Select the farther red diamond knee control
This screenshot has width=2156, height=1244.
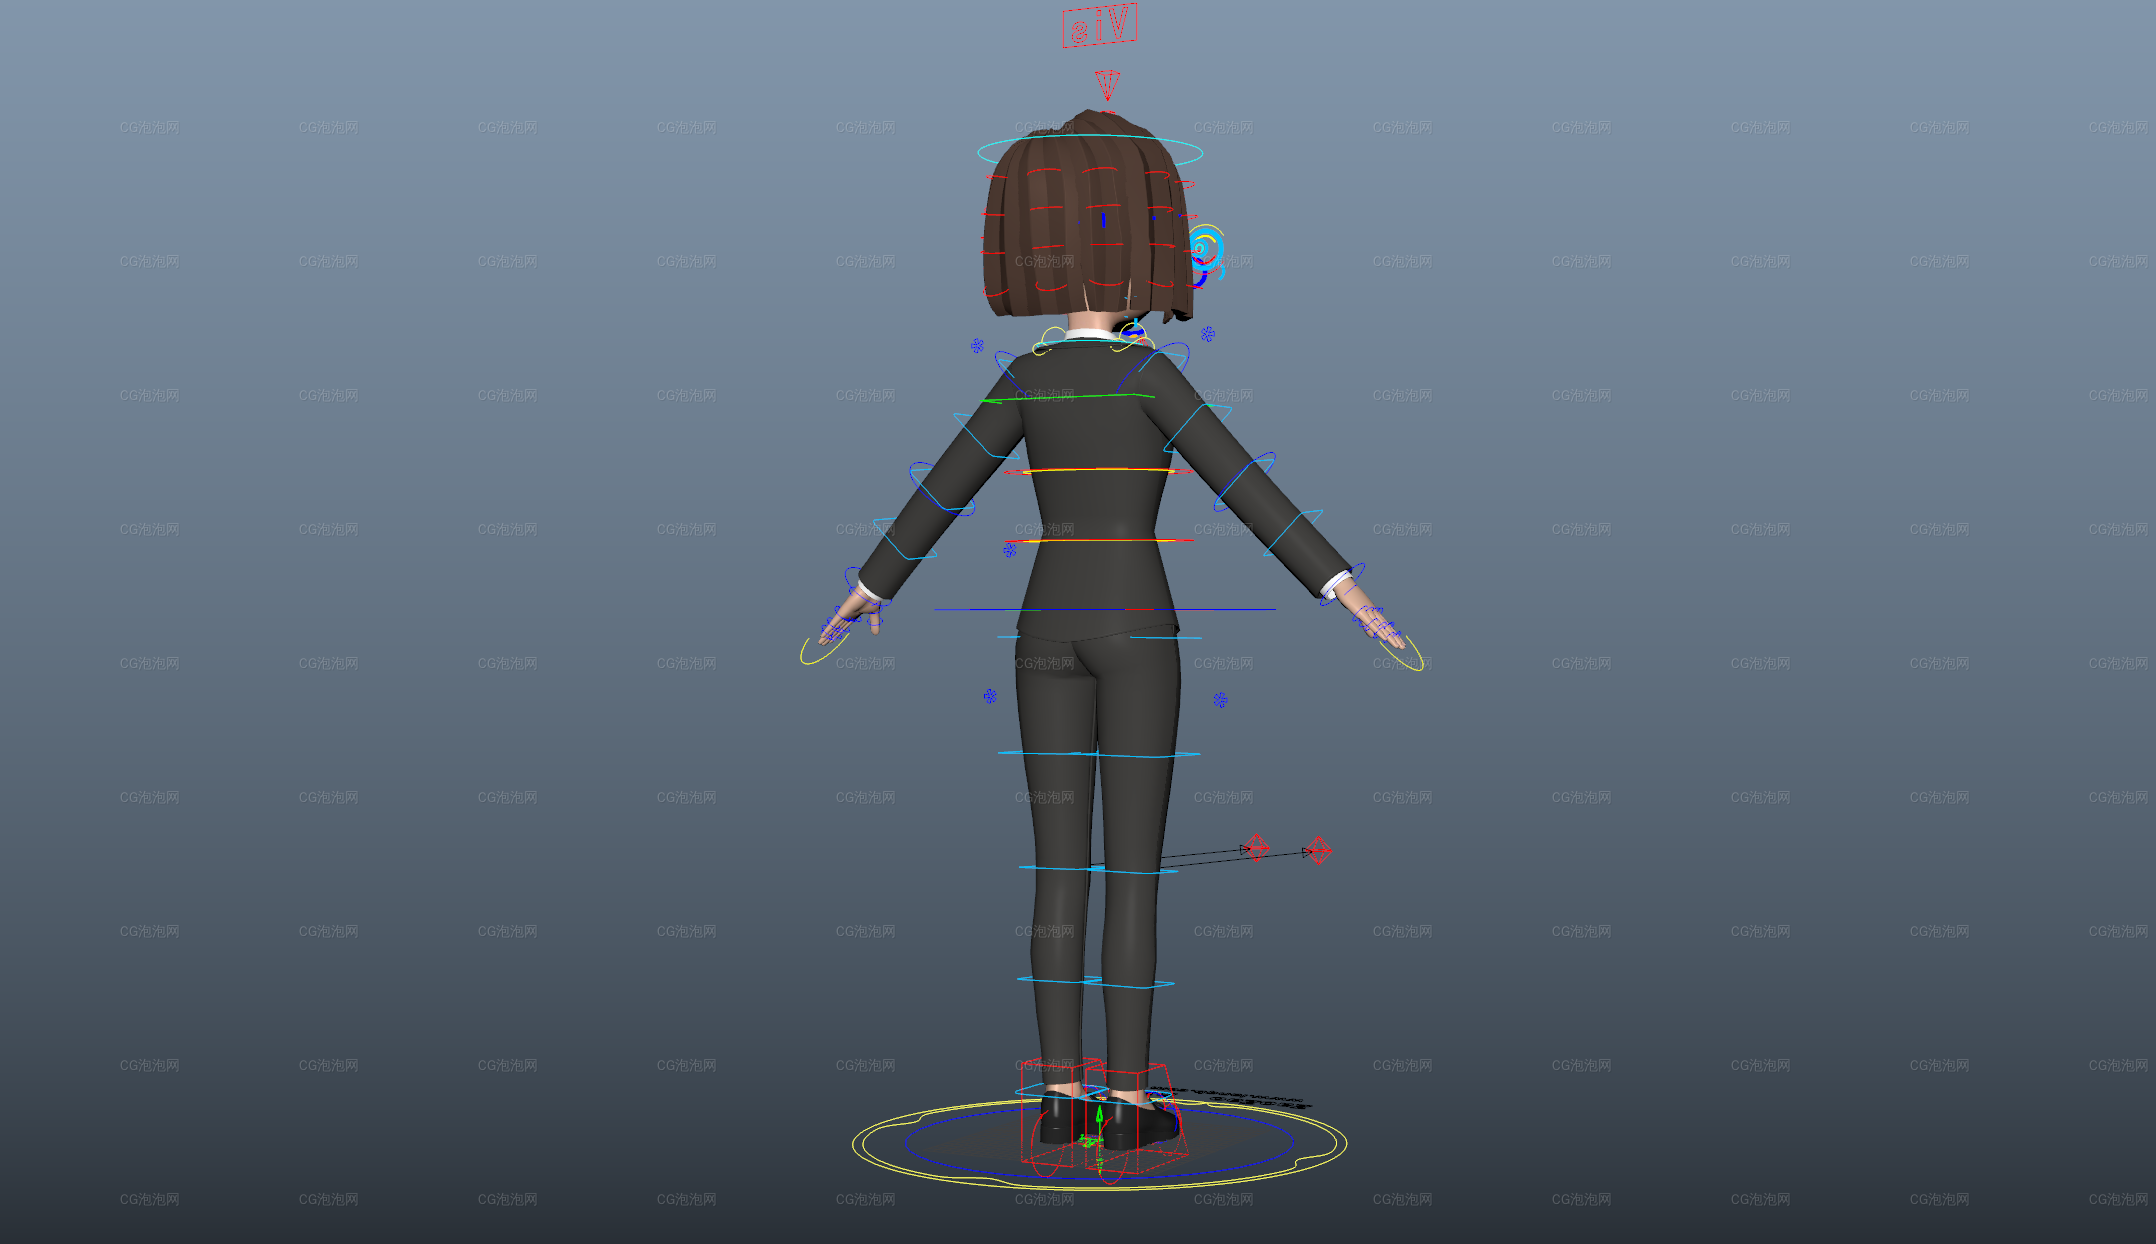click(x=1319, y=850)
